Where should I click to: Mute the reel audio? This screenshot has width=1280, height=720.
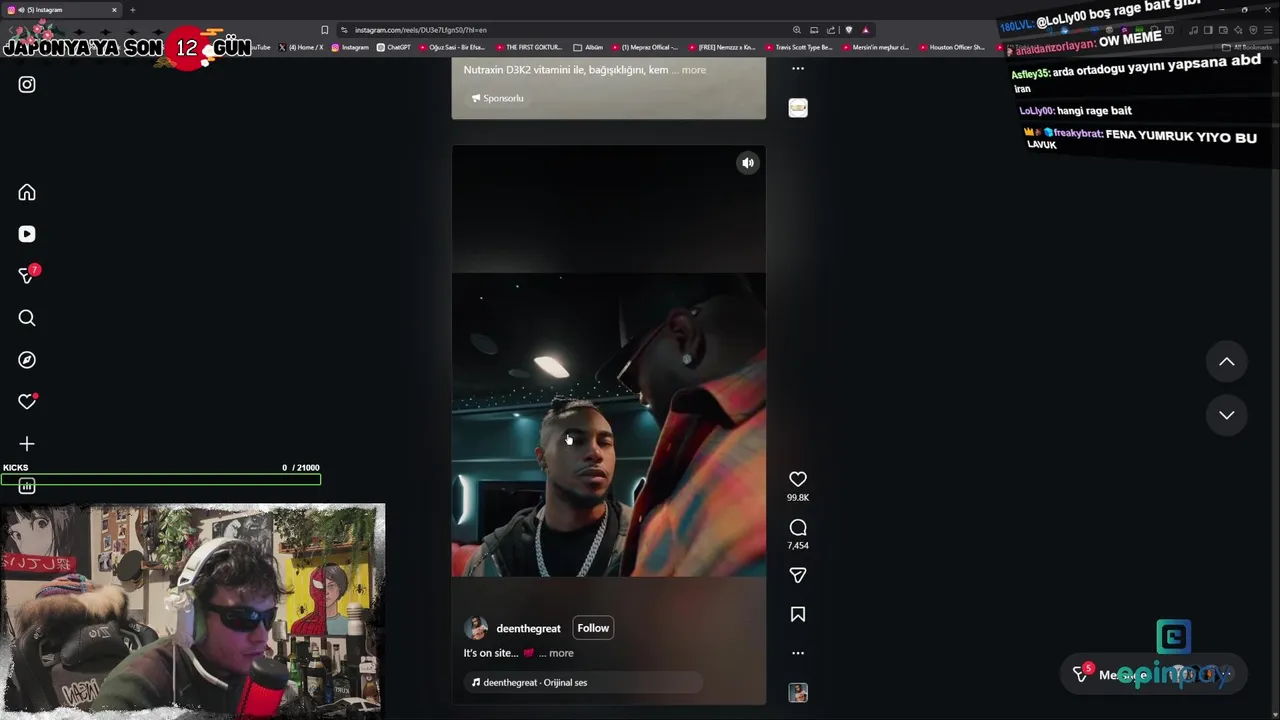tap(748, 163)
